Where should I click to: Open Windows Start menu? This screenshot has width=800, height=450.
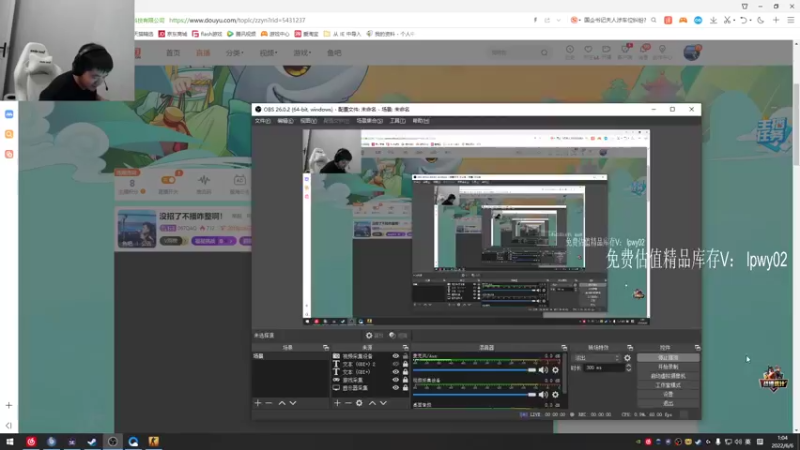(x=10, y=442)
